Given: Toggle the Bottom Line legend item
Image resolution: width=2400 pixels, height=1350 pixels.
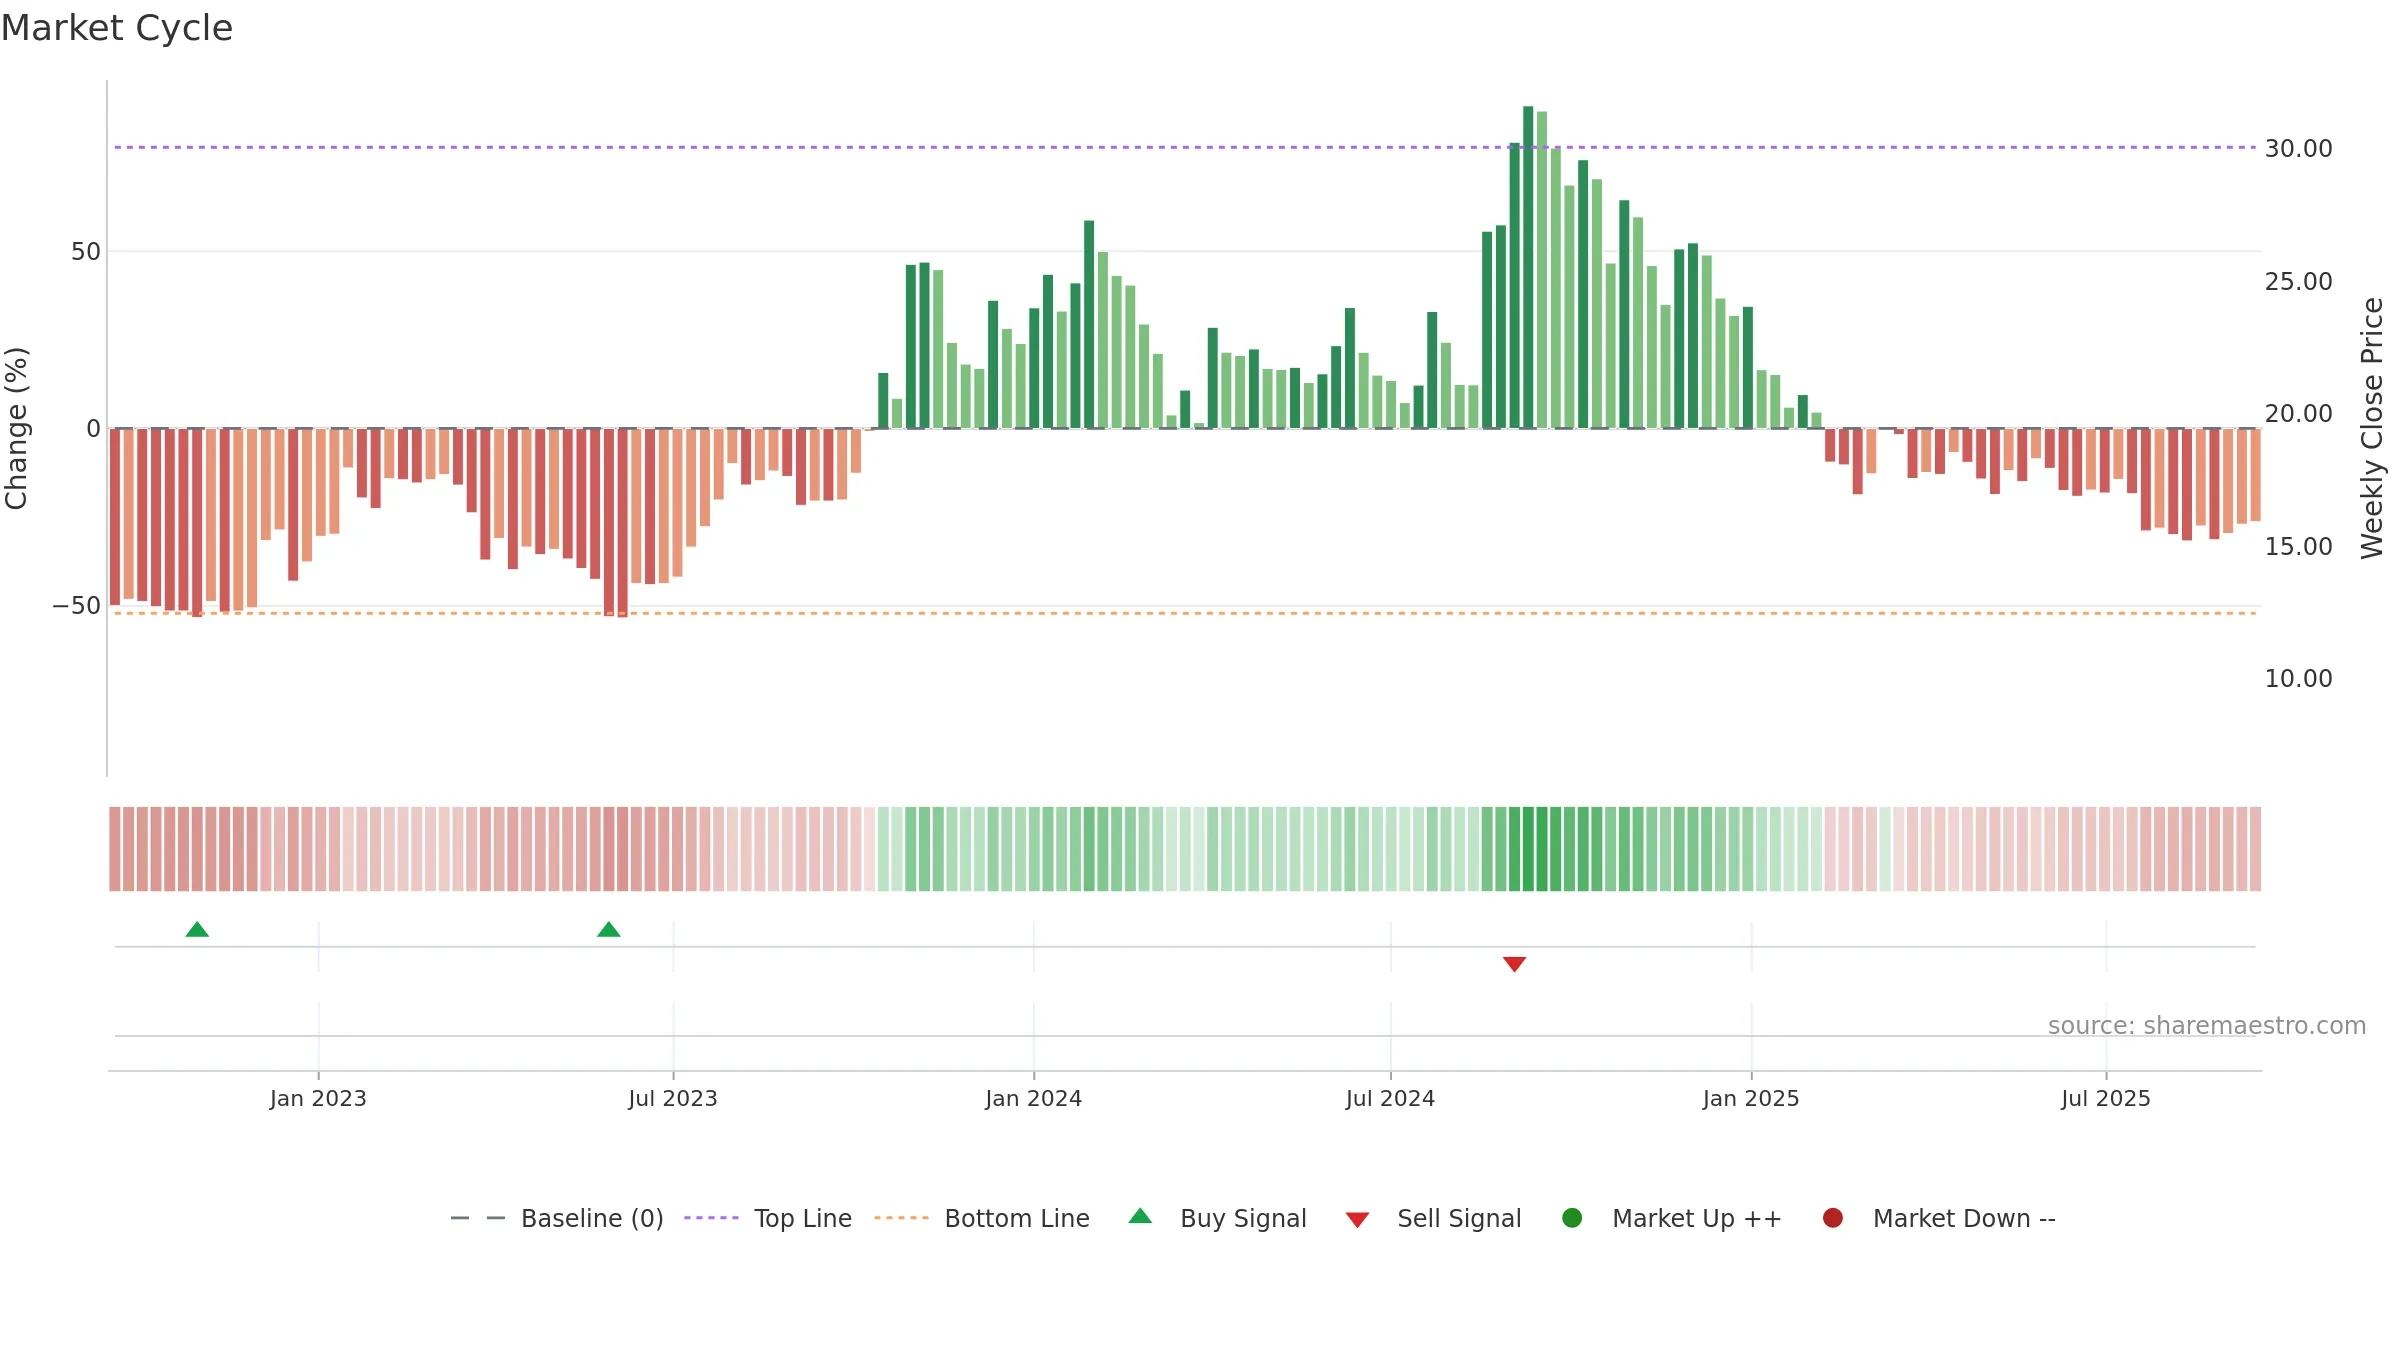Looking at the screenshot, I should coord(982,1218).
